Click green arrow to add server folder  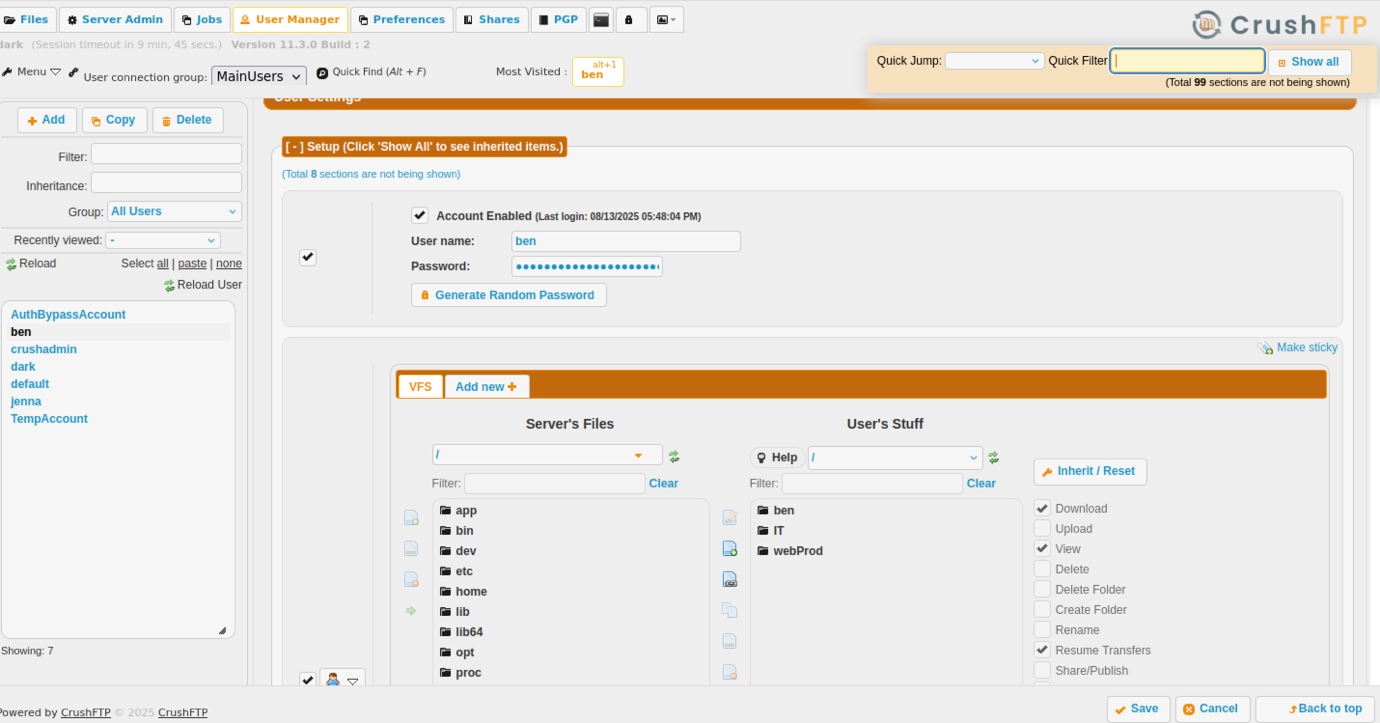click(410, 611)
